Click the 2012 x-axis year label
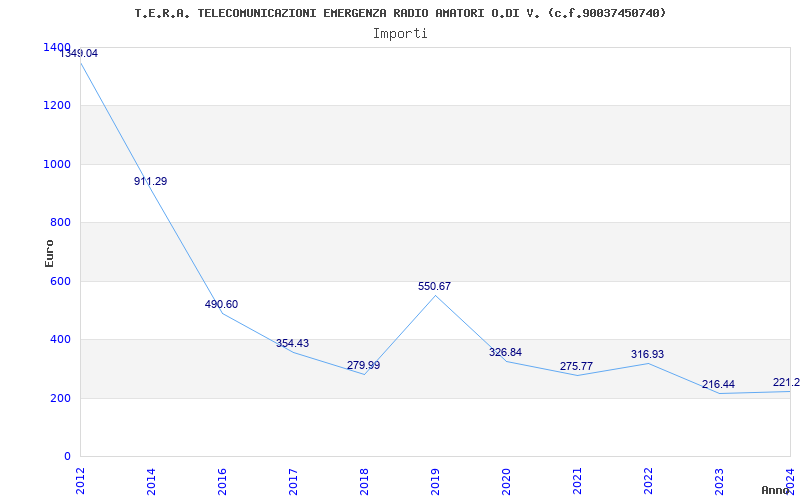Screen dimensions: 800x500 point(80,481)
